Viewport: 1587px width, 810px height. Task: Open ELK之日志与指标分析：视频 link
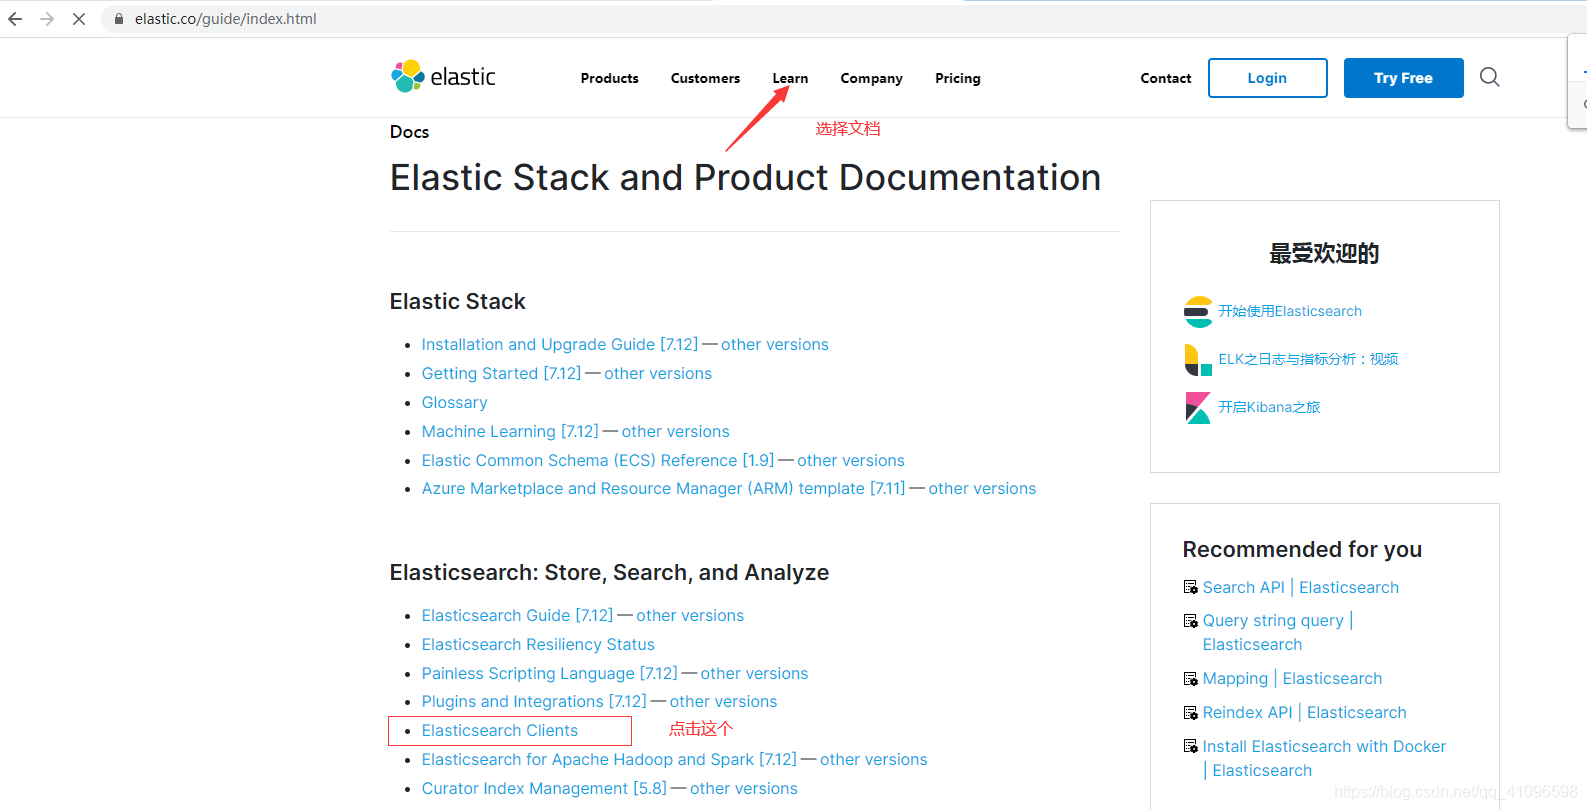click(1307, 359)
